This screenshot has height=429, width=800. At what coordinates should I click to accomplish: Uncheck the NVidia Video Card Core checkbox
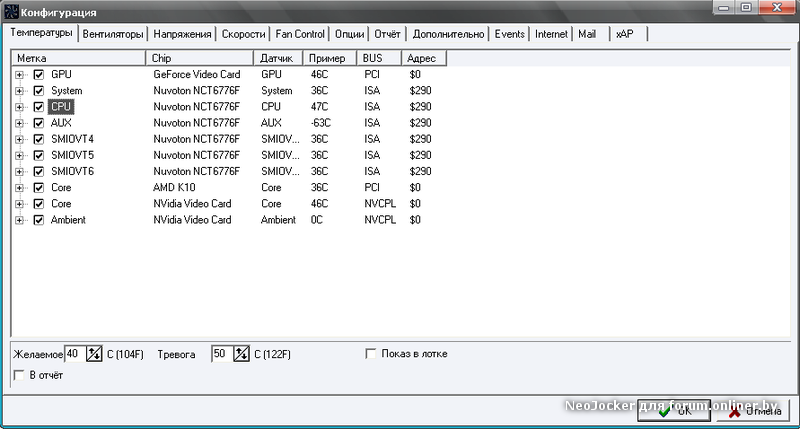click(x=39, y=204)
